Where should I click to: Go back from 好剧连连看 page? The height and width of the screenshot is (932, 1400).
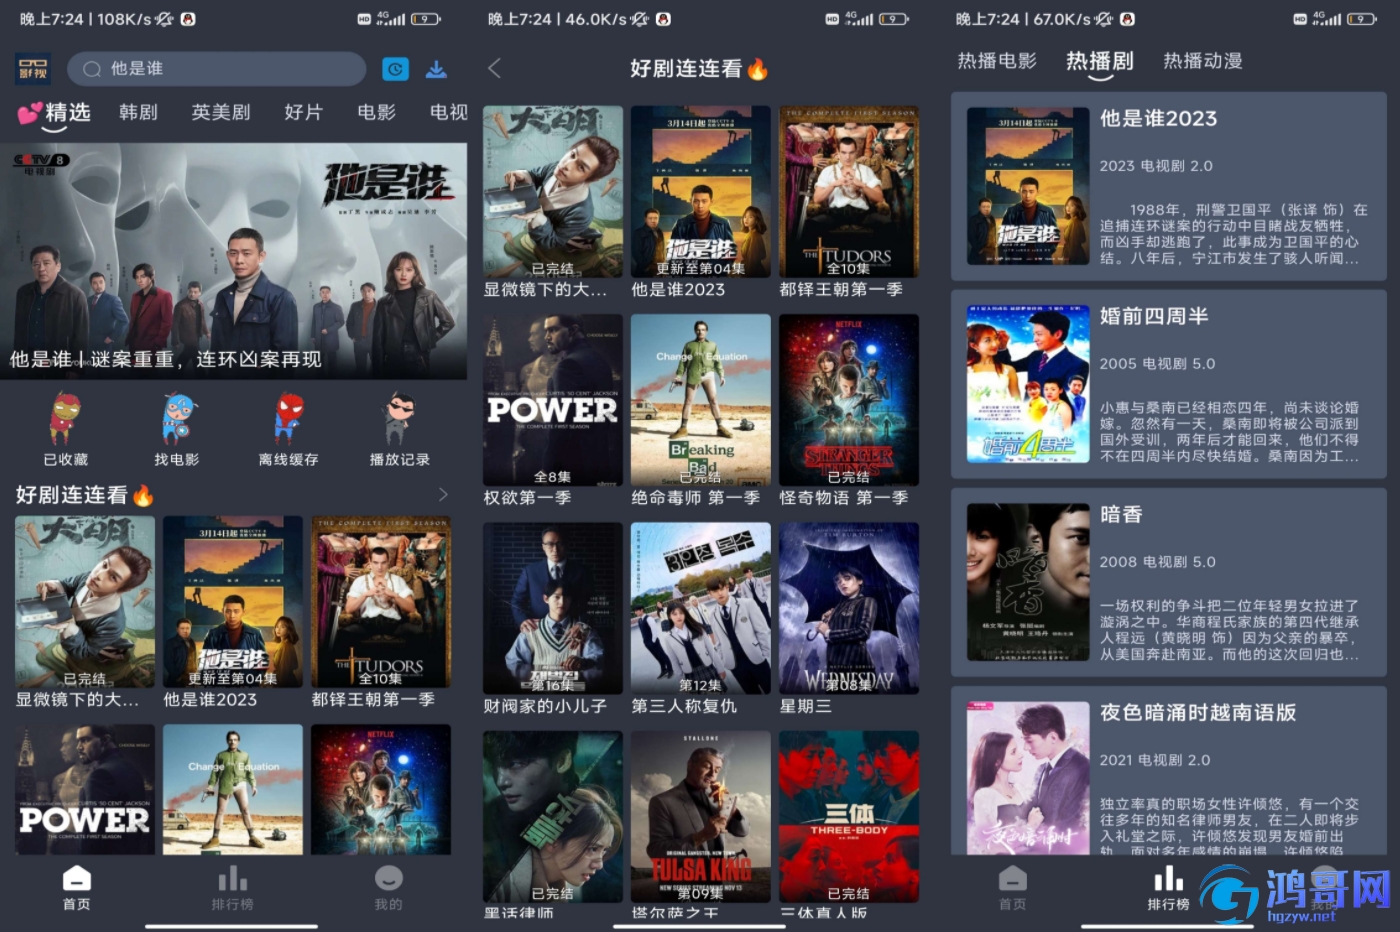coord(494,68)
